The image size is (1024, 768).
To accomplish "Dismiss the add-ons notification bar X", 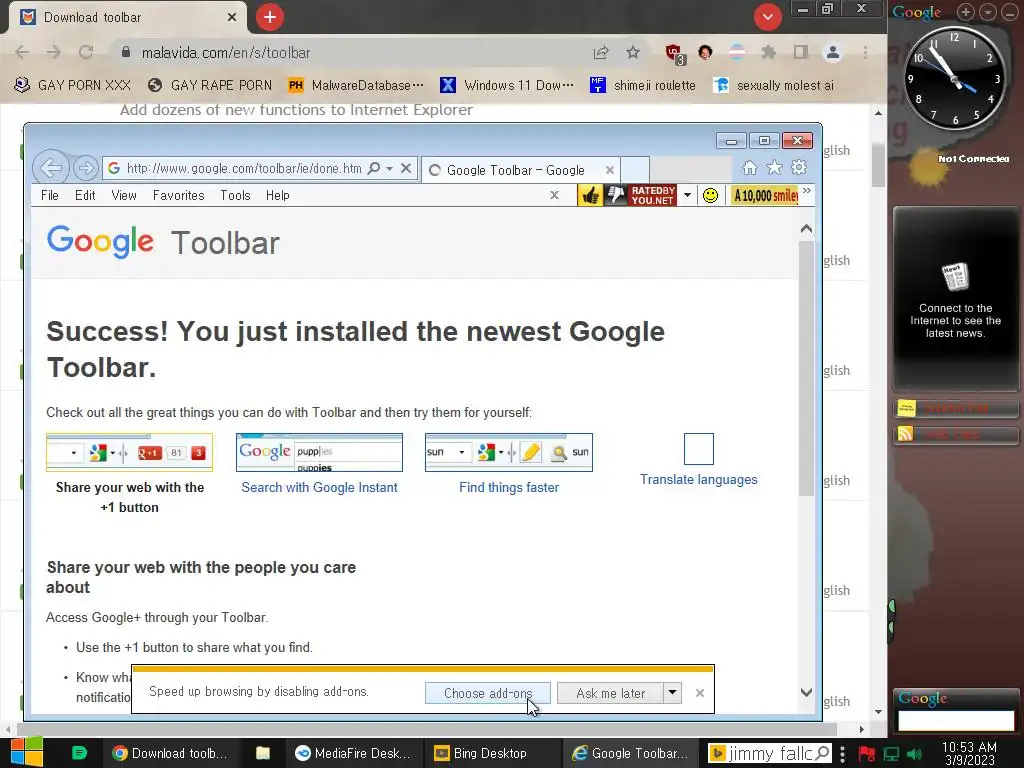I will pos(700,693).
